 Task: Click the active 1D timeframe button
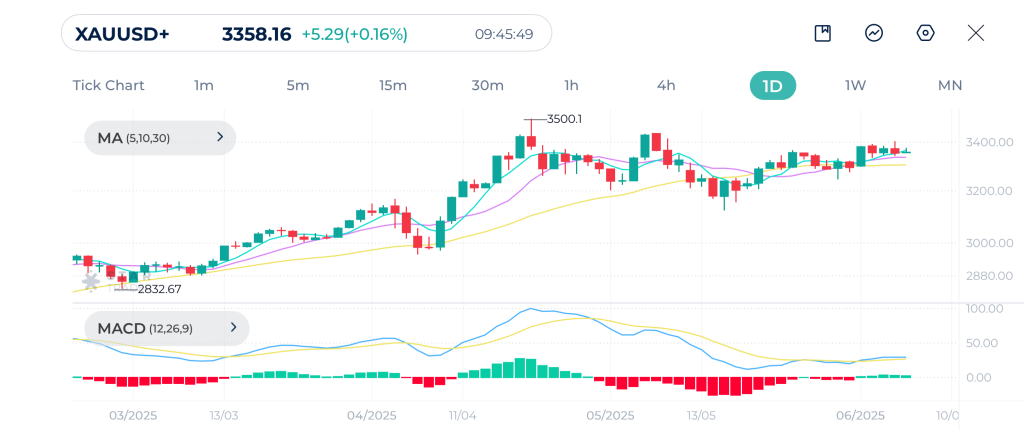click(772, 85)
